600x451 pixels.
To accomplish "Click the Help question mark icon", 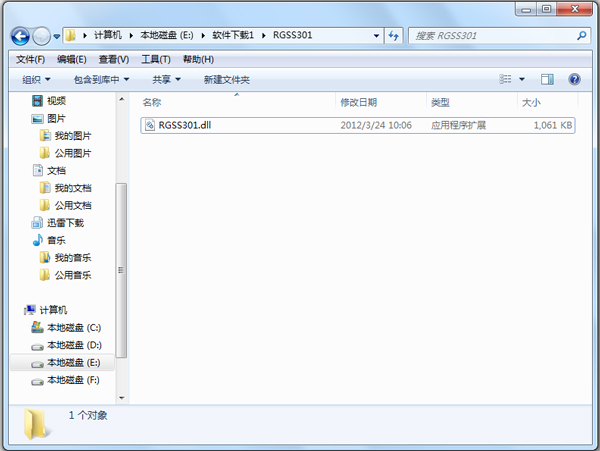I will point(575,79).
